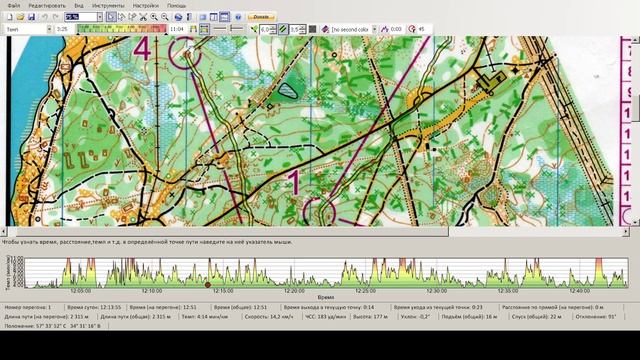
Task: Select the second route-handle arrow tool
Action: (132, 17)
